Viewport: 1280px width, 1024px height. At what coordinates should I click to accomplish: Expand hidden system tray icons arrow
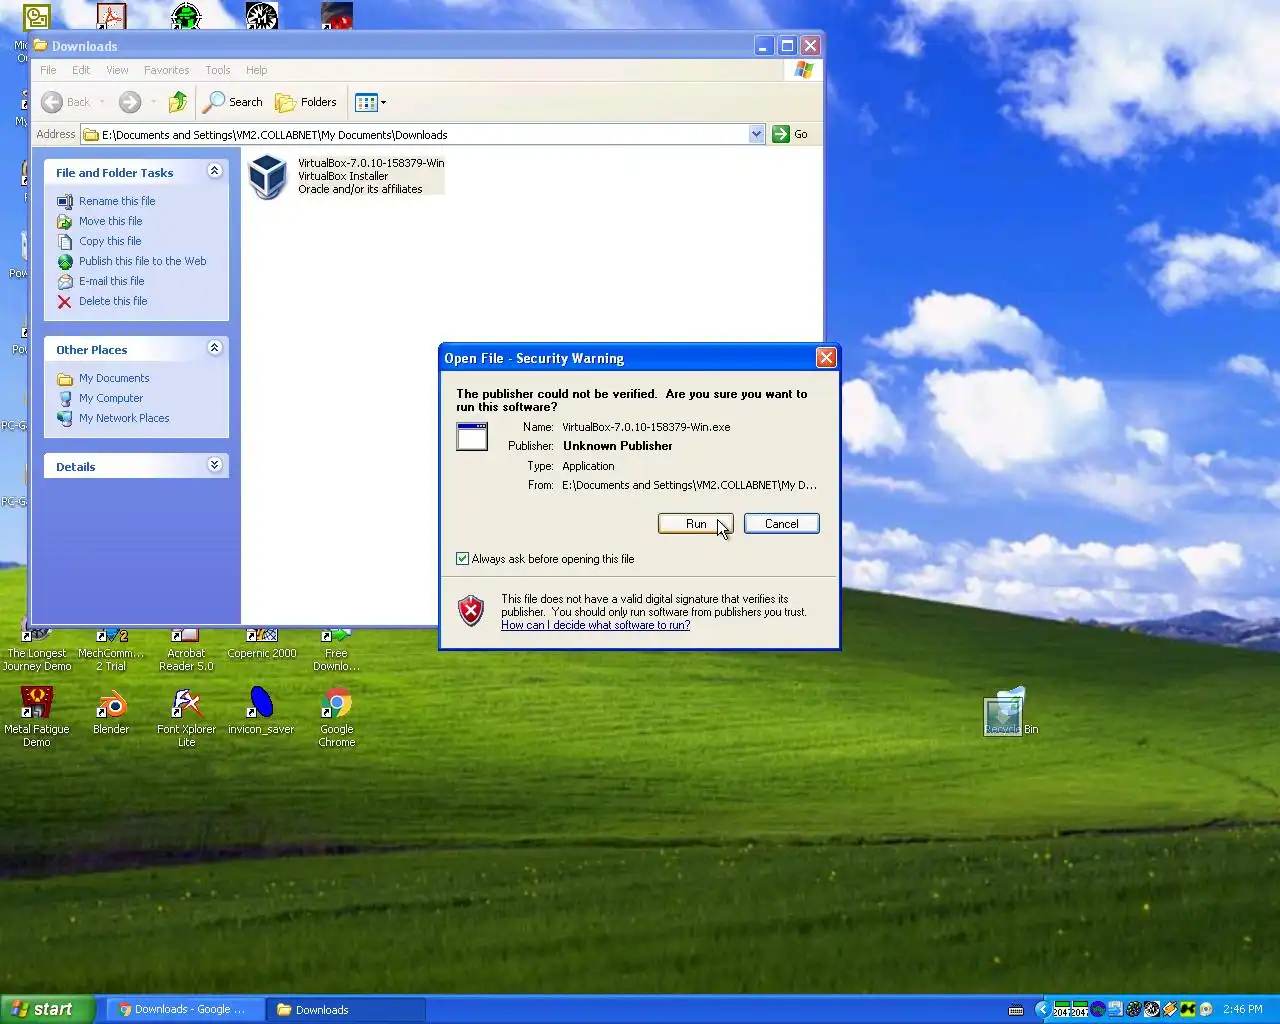pos(1043,1009)
